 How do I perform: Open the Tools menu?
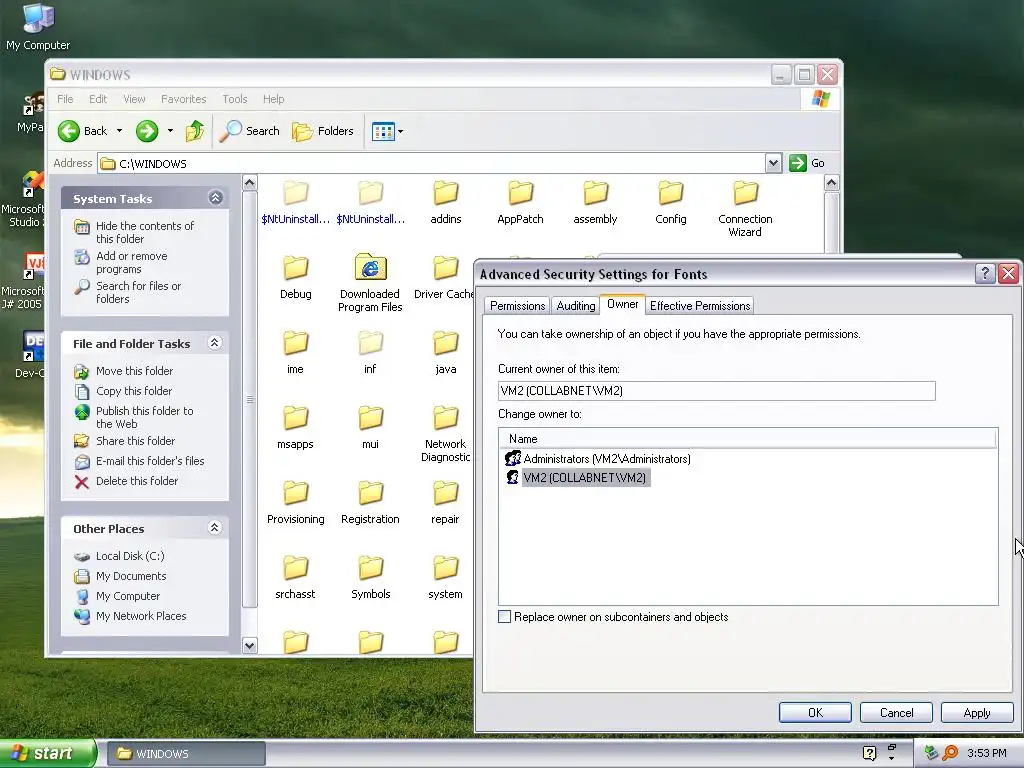234,99
